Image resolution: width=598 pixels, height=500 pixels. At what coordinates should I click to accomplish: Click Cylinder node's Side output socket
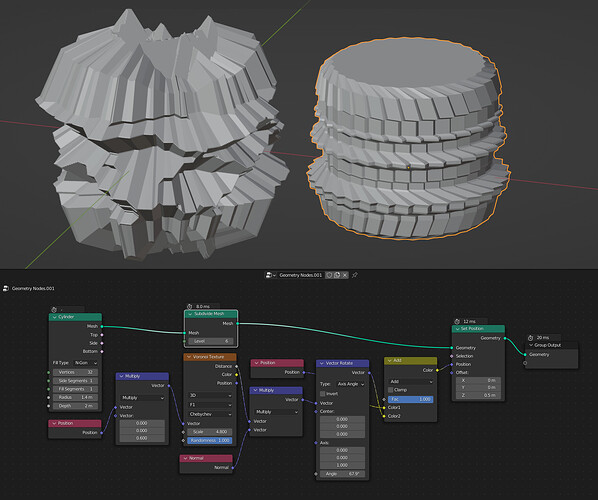pos(102,343)
